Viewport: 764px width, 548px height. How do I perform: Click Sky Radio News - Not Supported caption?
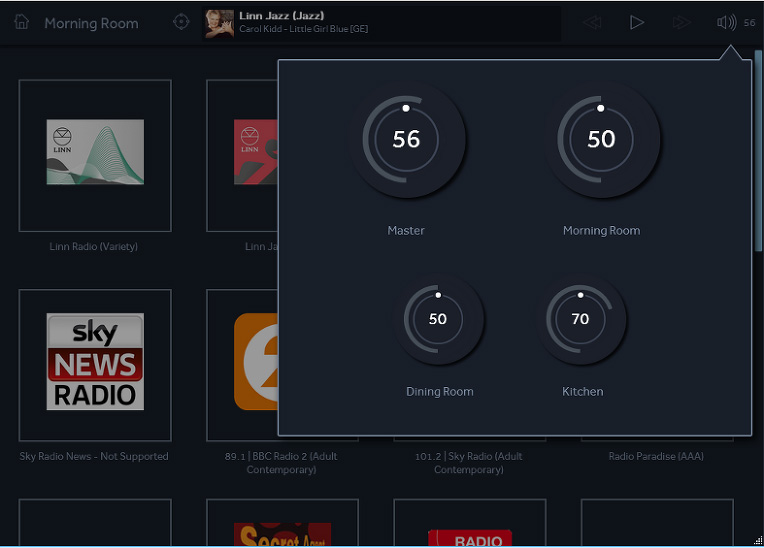coord(94,456)
